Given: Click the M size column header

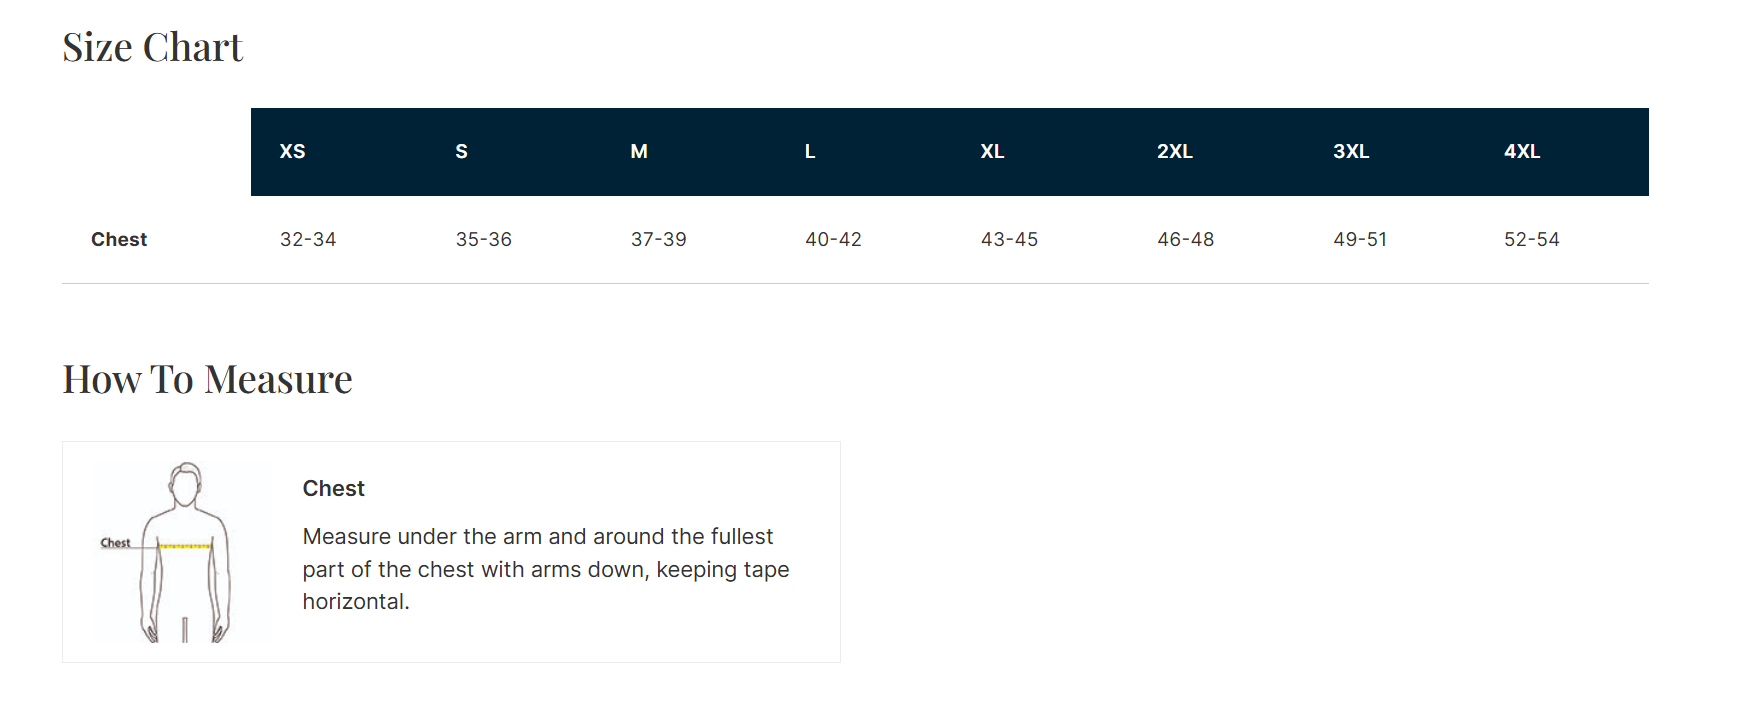Looking at the screenshot, I should click(639, 152).
